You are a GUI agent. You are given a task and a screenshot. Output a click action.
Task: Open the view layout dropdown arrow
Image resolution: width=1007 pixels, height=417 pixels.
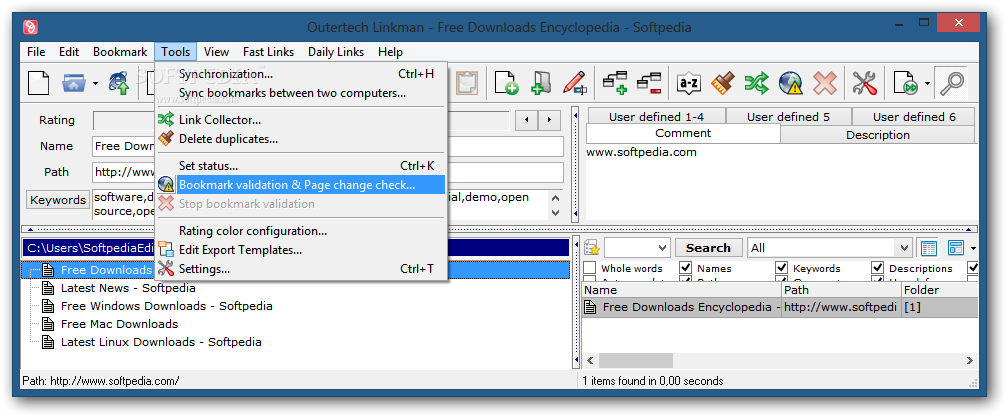point(973,249)
